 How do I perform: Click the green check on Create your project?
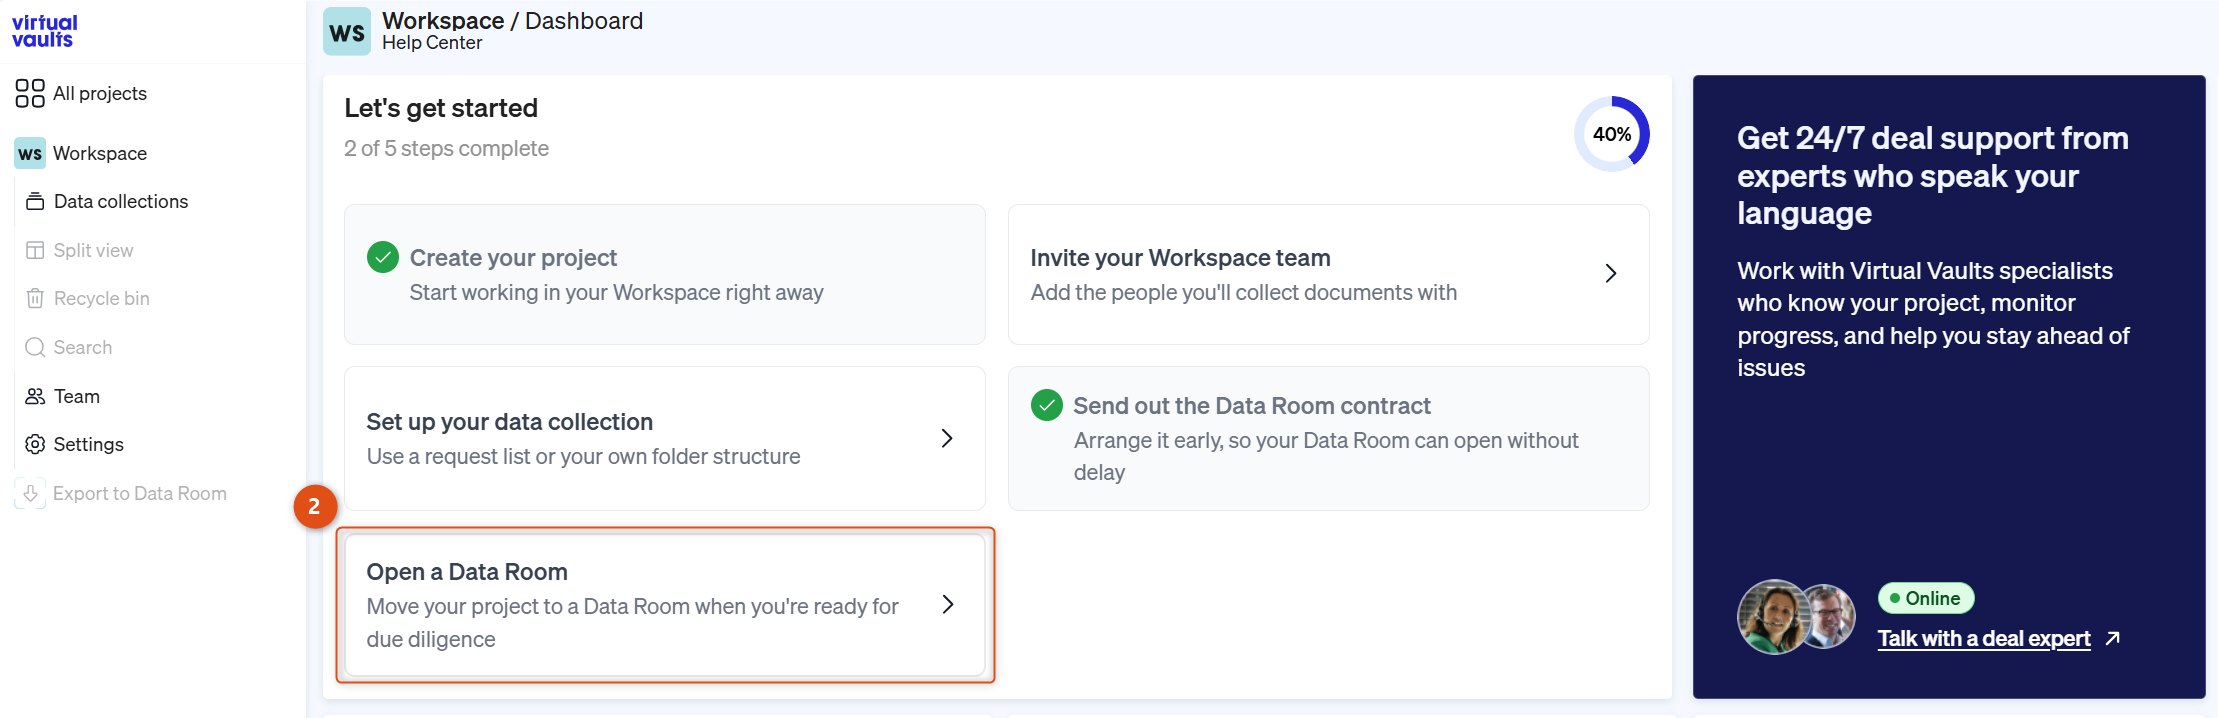point(383,257)
